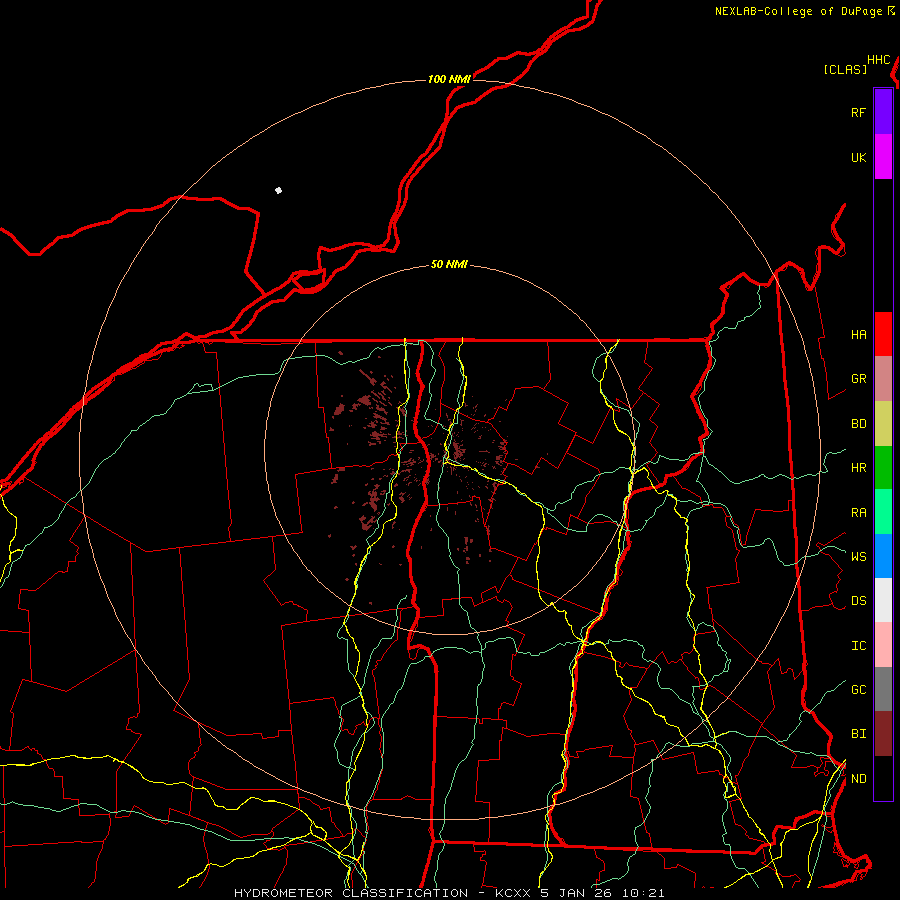Click the WS legend label
The image size is (900, 900).
tap(858, 556)
